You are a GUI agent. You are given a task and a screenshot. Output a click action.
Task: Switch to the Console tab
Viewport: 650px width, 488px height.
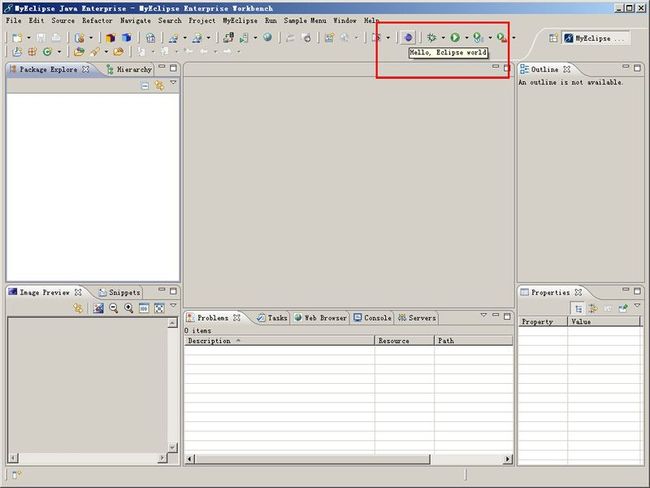coord(372,318)
